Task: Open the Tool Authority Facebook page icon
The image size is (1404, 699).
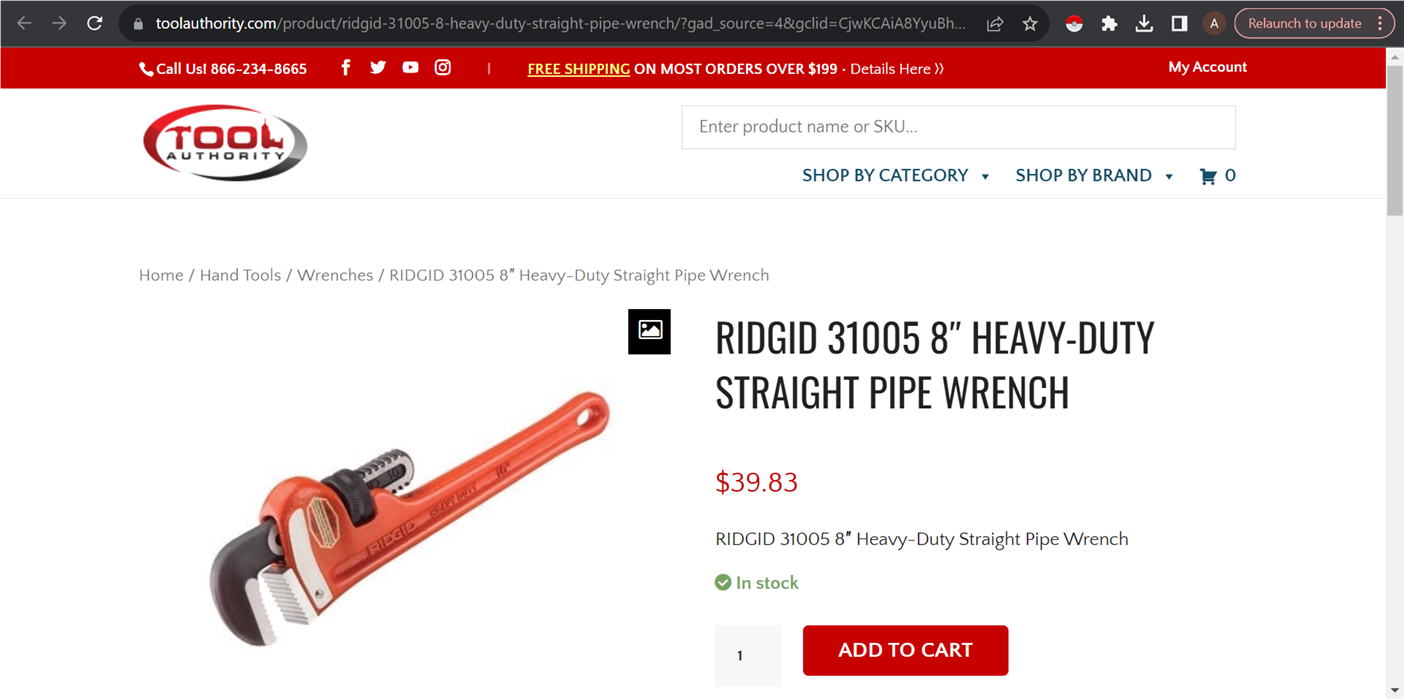Action: click(x=346, y=67)
